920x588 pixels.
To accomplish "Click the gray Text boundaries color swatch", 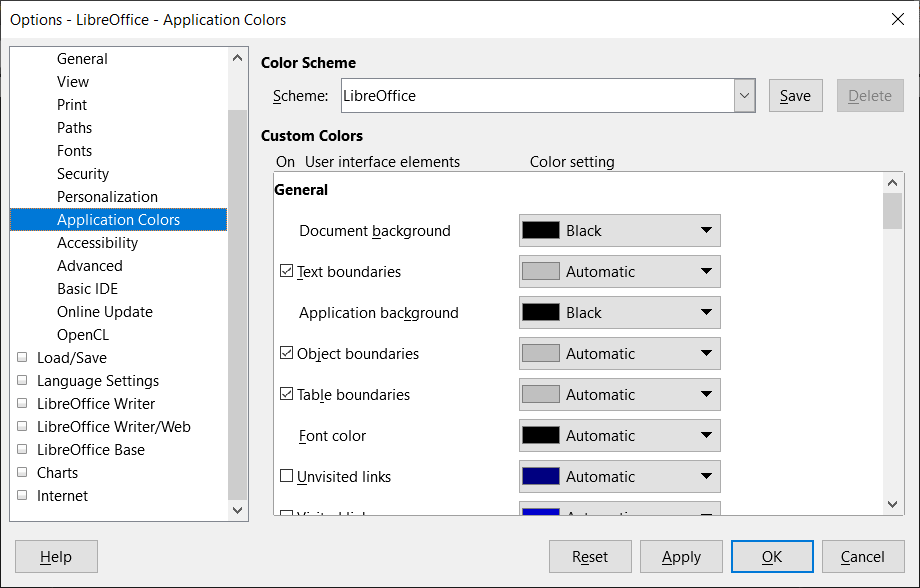I will [x=540, y=272].
